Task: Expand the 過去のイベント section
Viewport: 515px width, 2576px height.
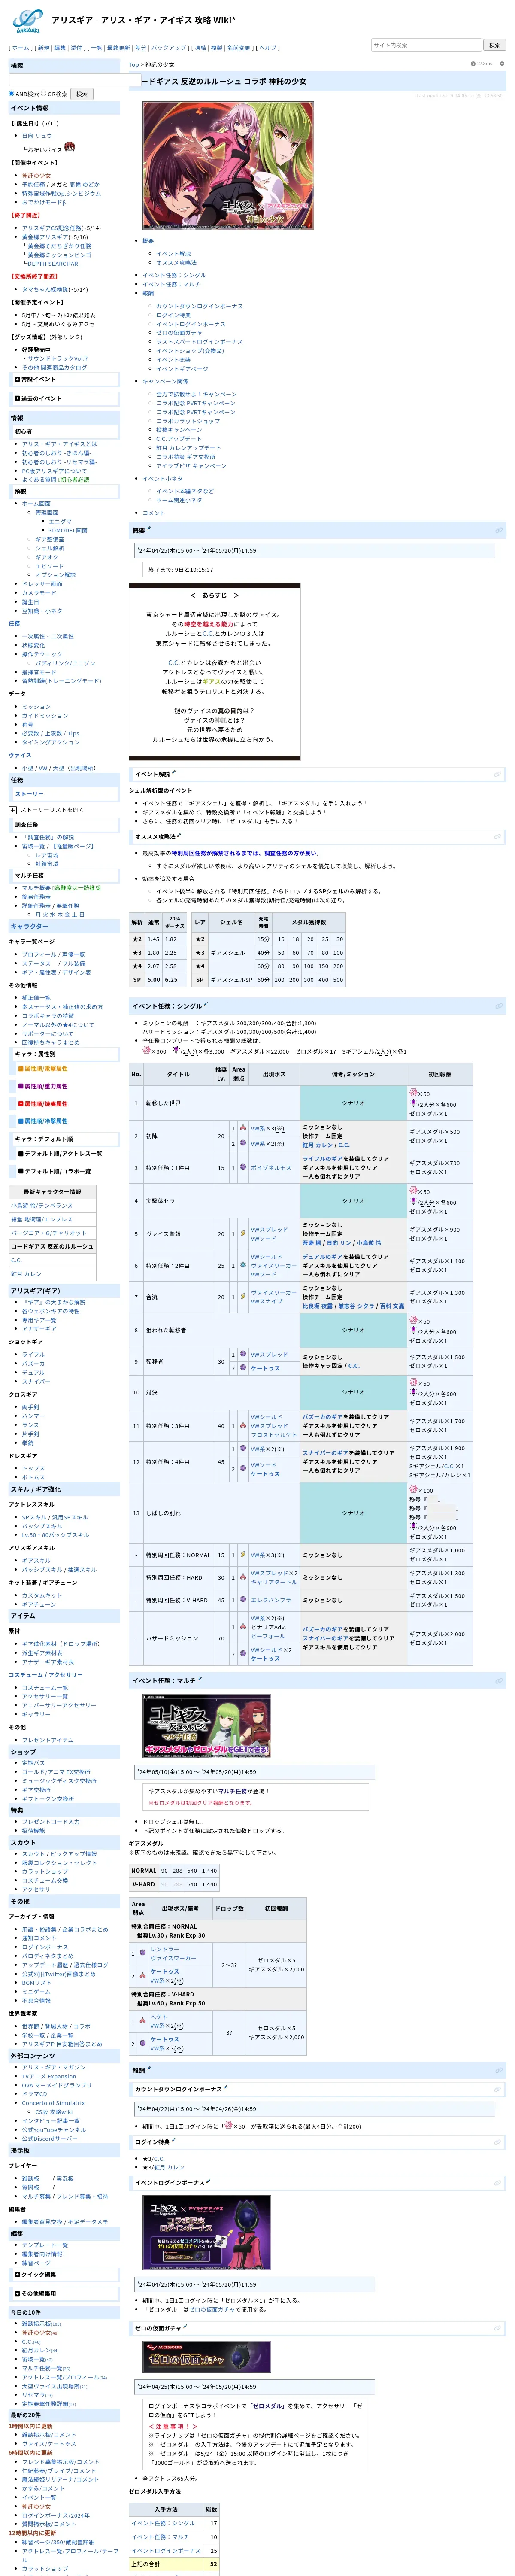Action: coord(18,398)
